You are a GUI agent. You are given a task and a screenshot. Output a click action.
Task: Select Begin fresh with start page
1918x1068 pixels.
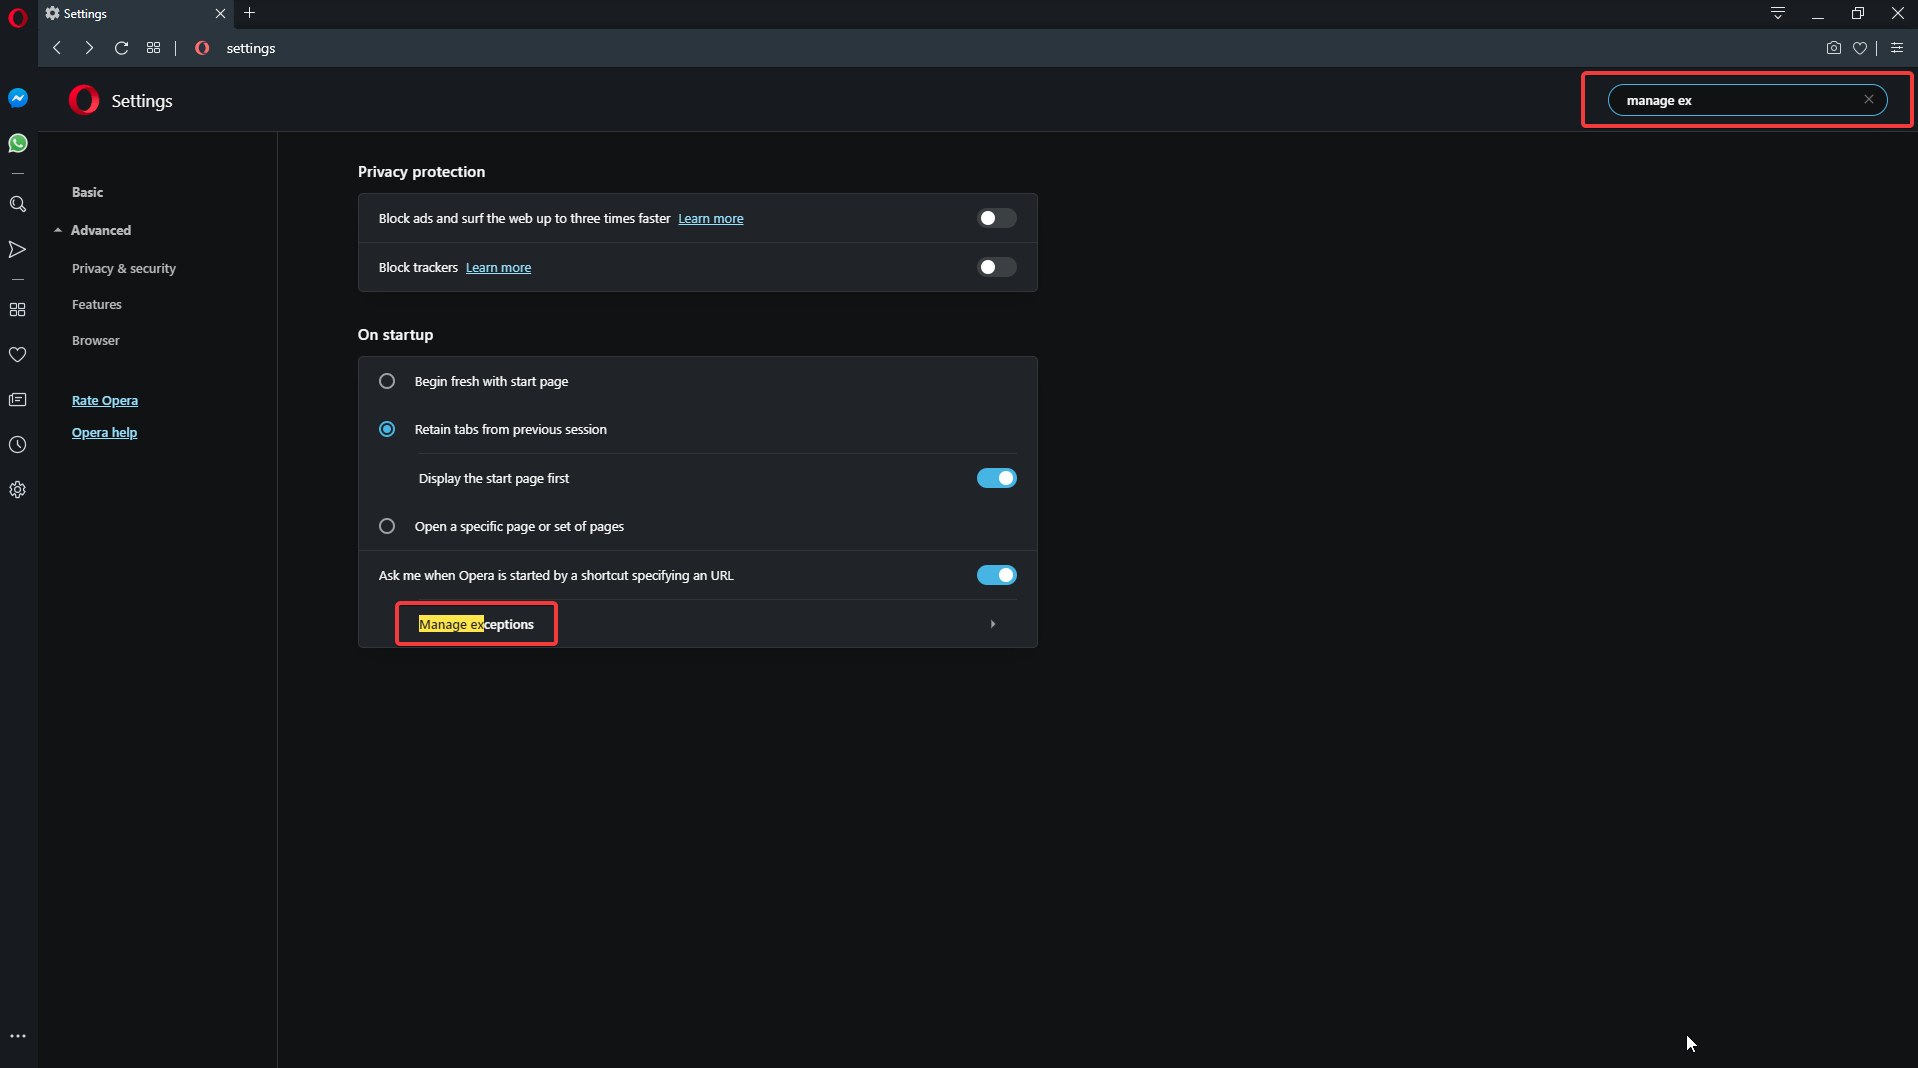pos(386,381)
